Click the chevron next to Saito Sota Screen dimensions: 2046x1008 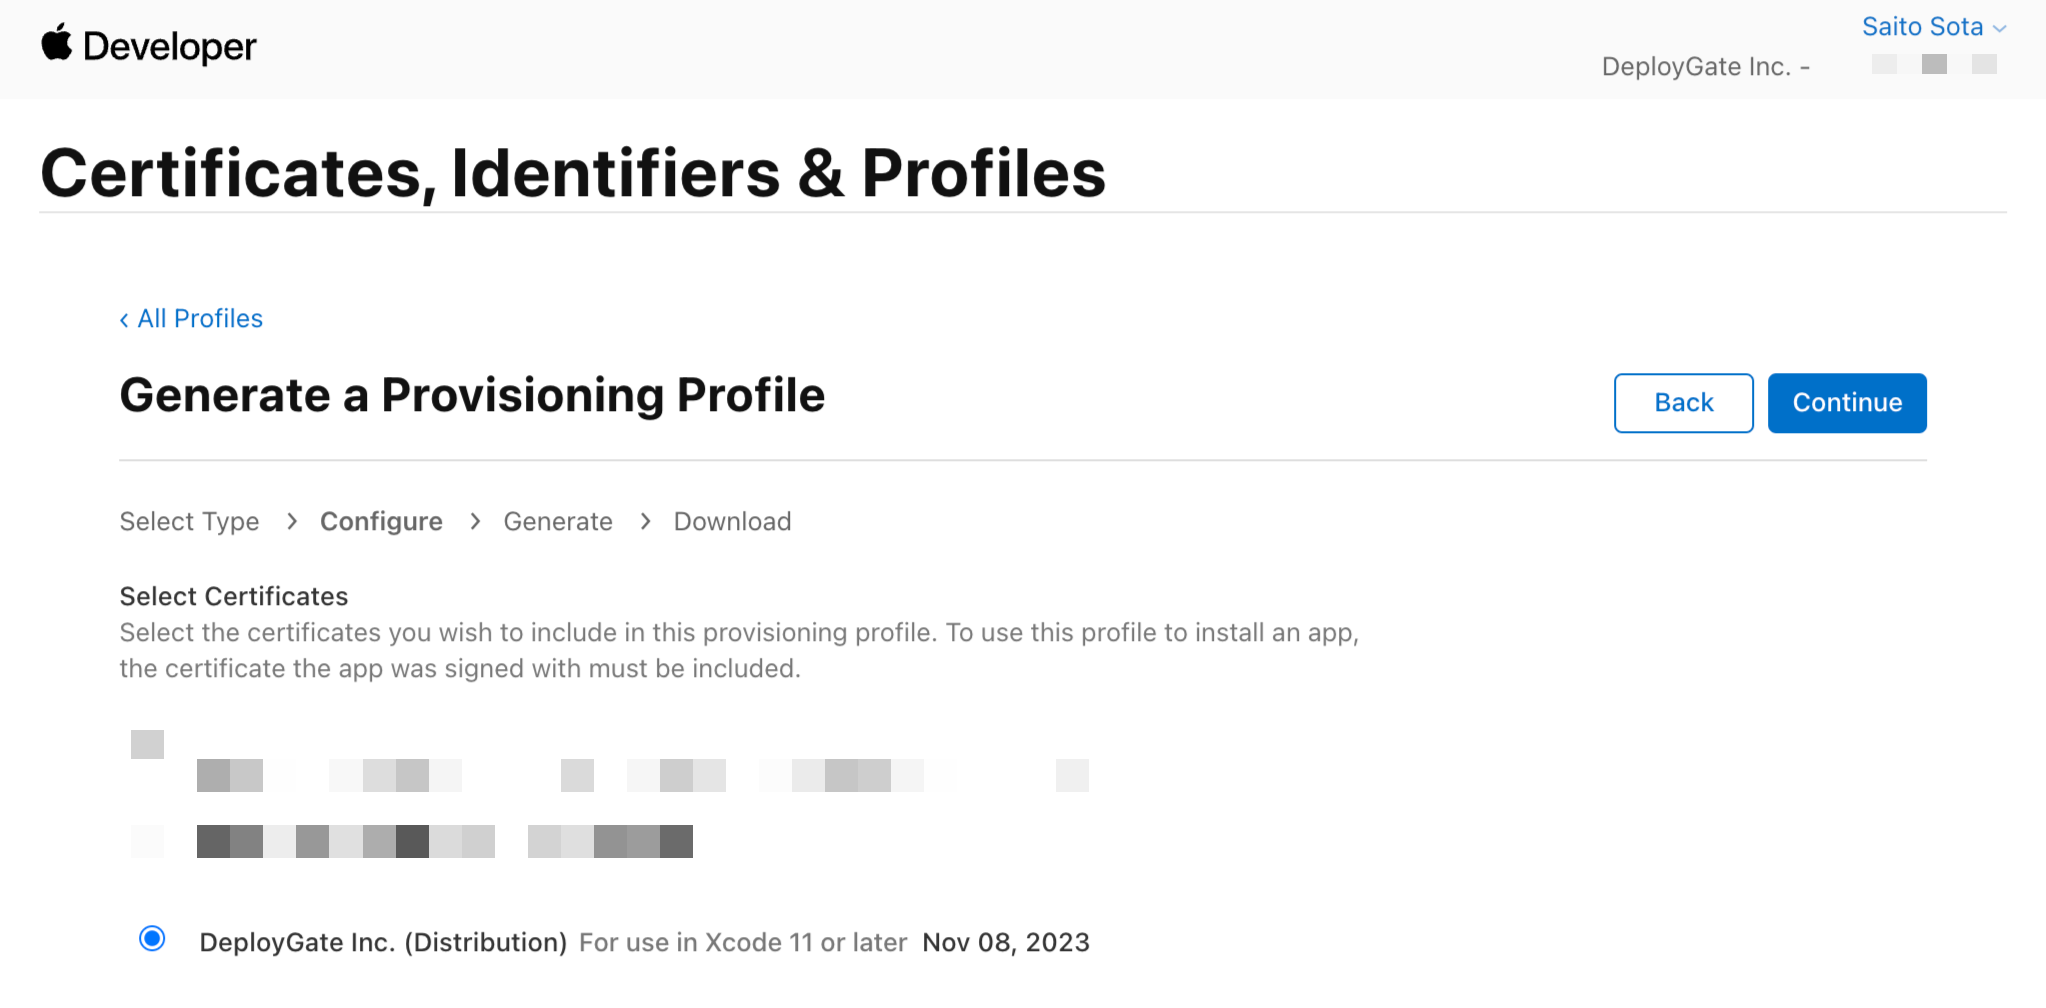1999,27
